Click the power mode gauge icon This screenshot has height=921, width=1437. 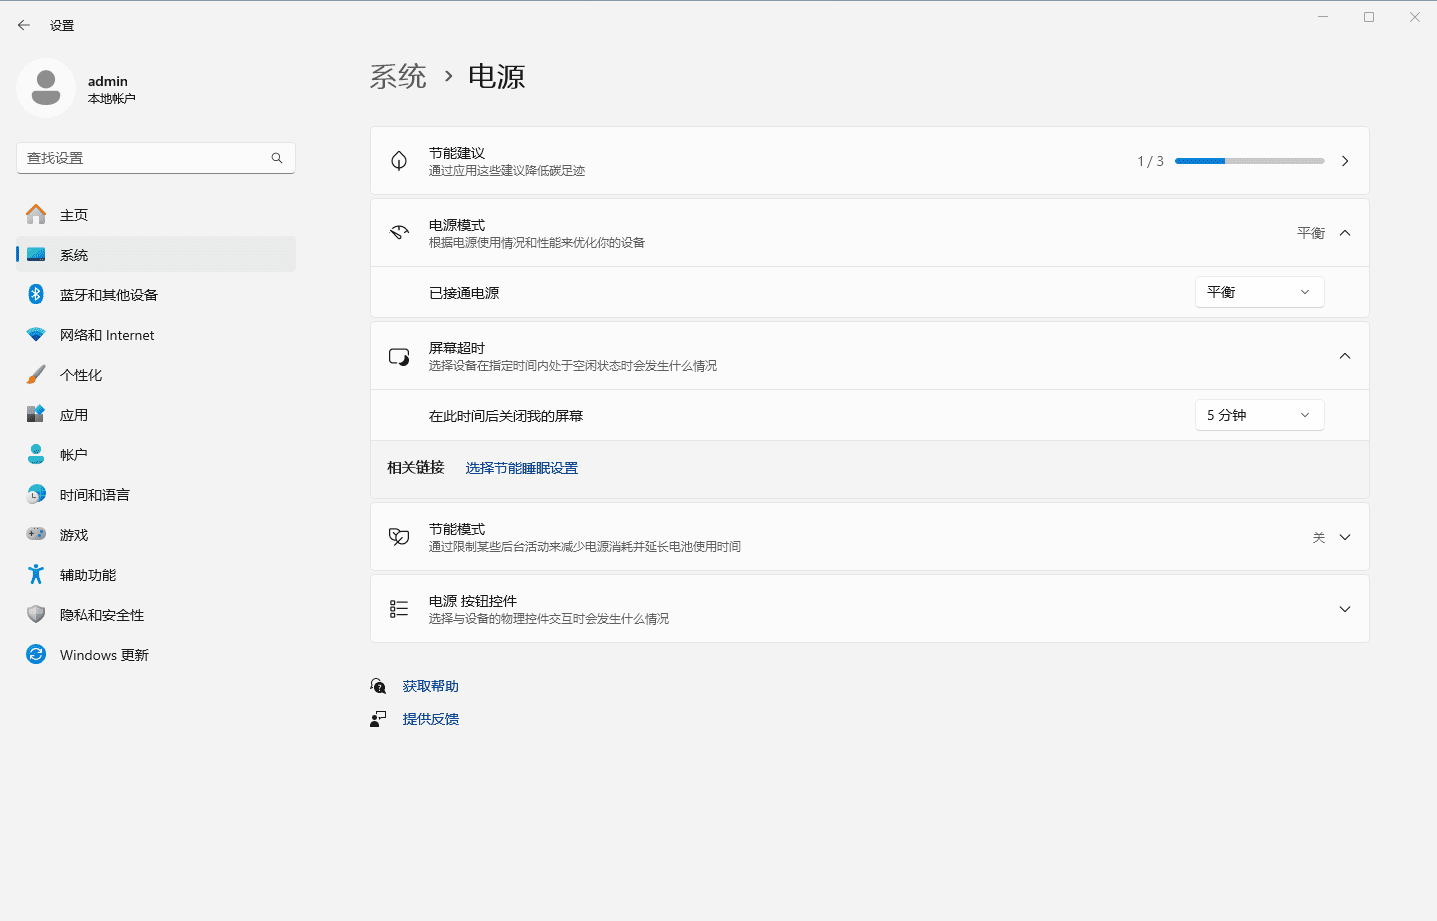point(399,233)
